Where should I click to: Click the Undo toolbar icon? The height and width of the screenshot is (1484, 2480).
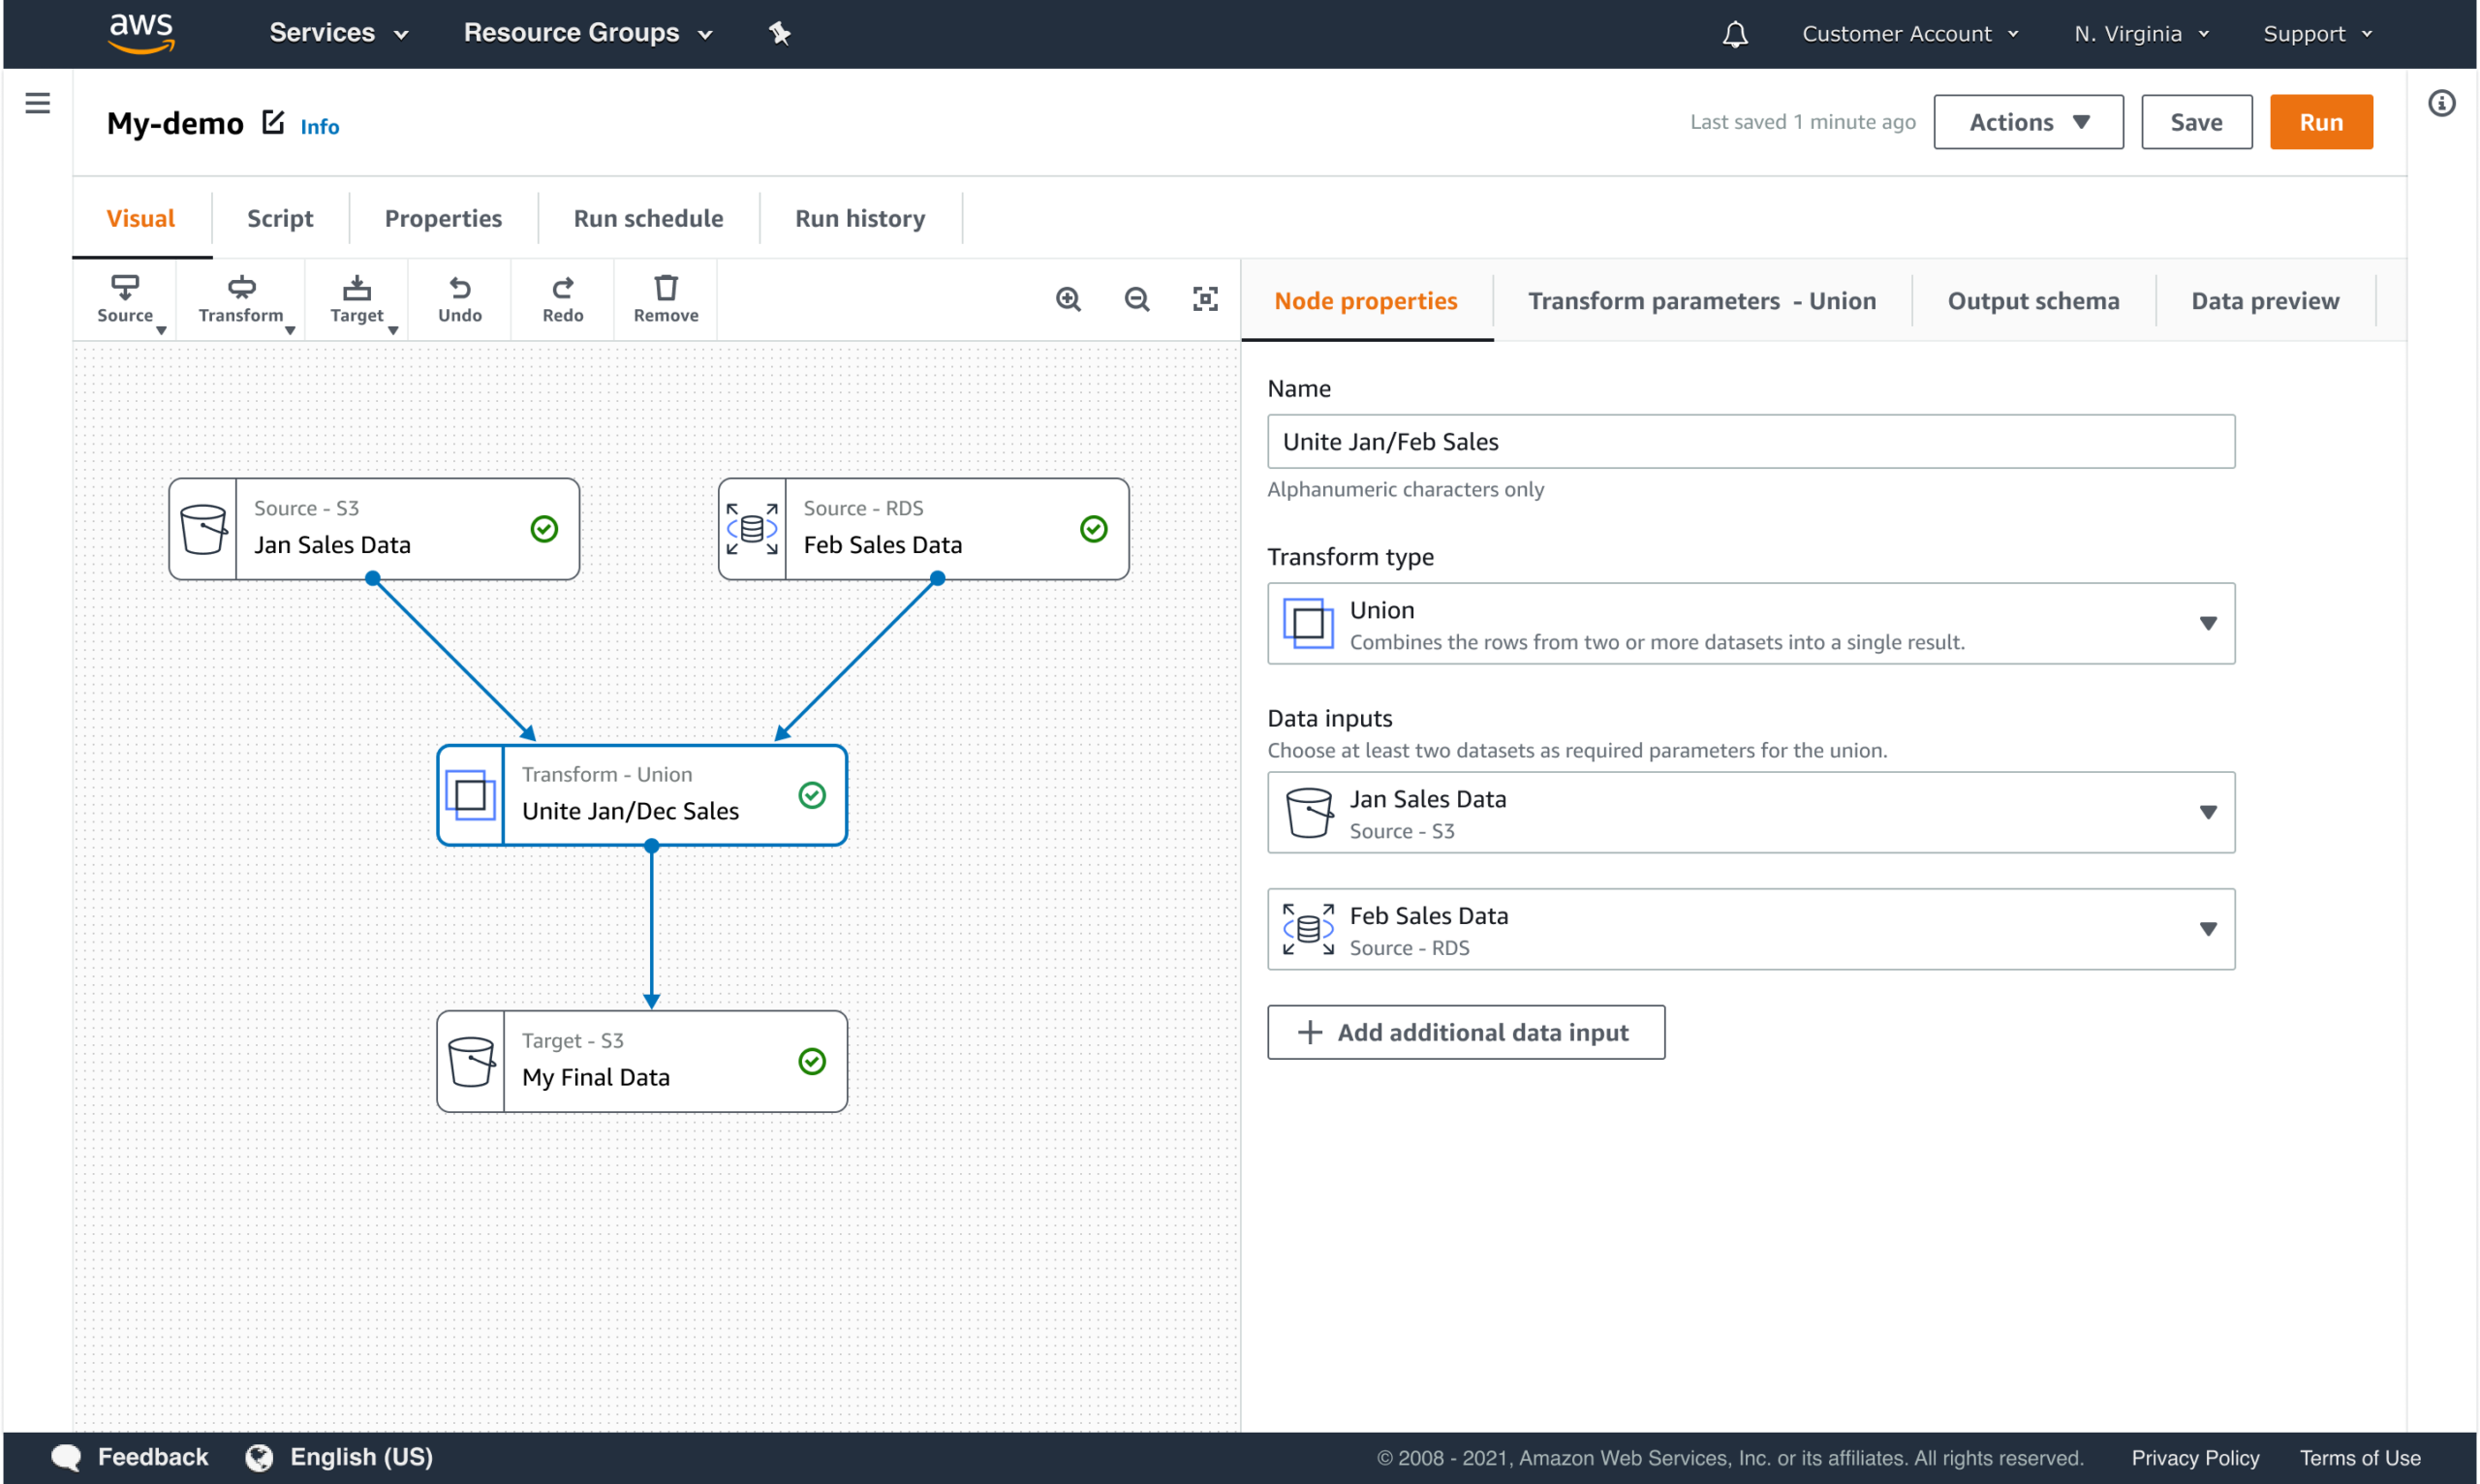click(x=459, y=299)
